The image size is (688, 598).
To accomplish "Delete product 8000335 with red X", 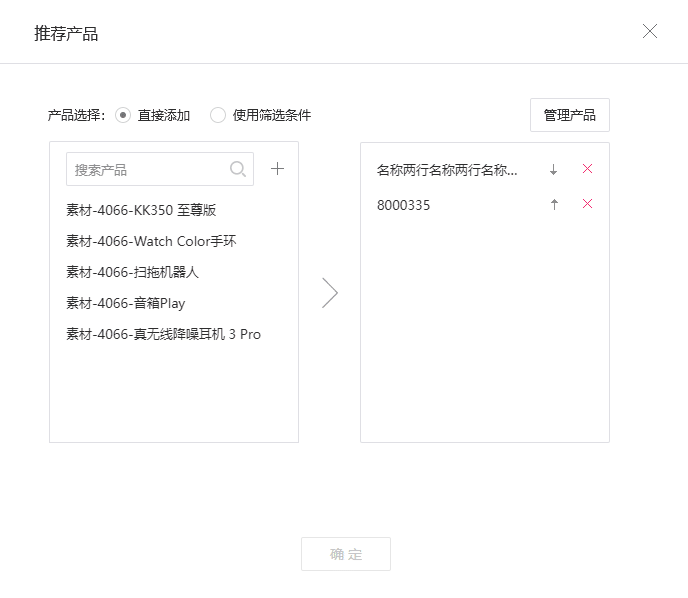I will tap(587, 204).
